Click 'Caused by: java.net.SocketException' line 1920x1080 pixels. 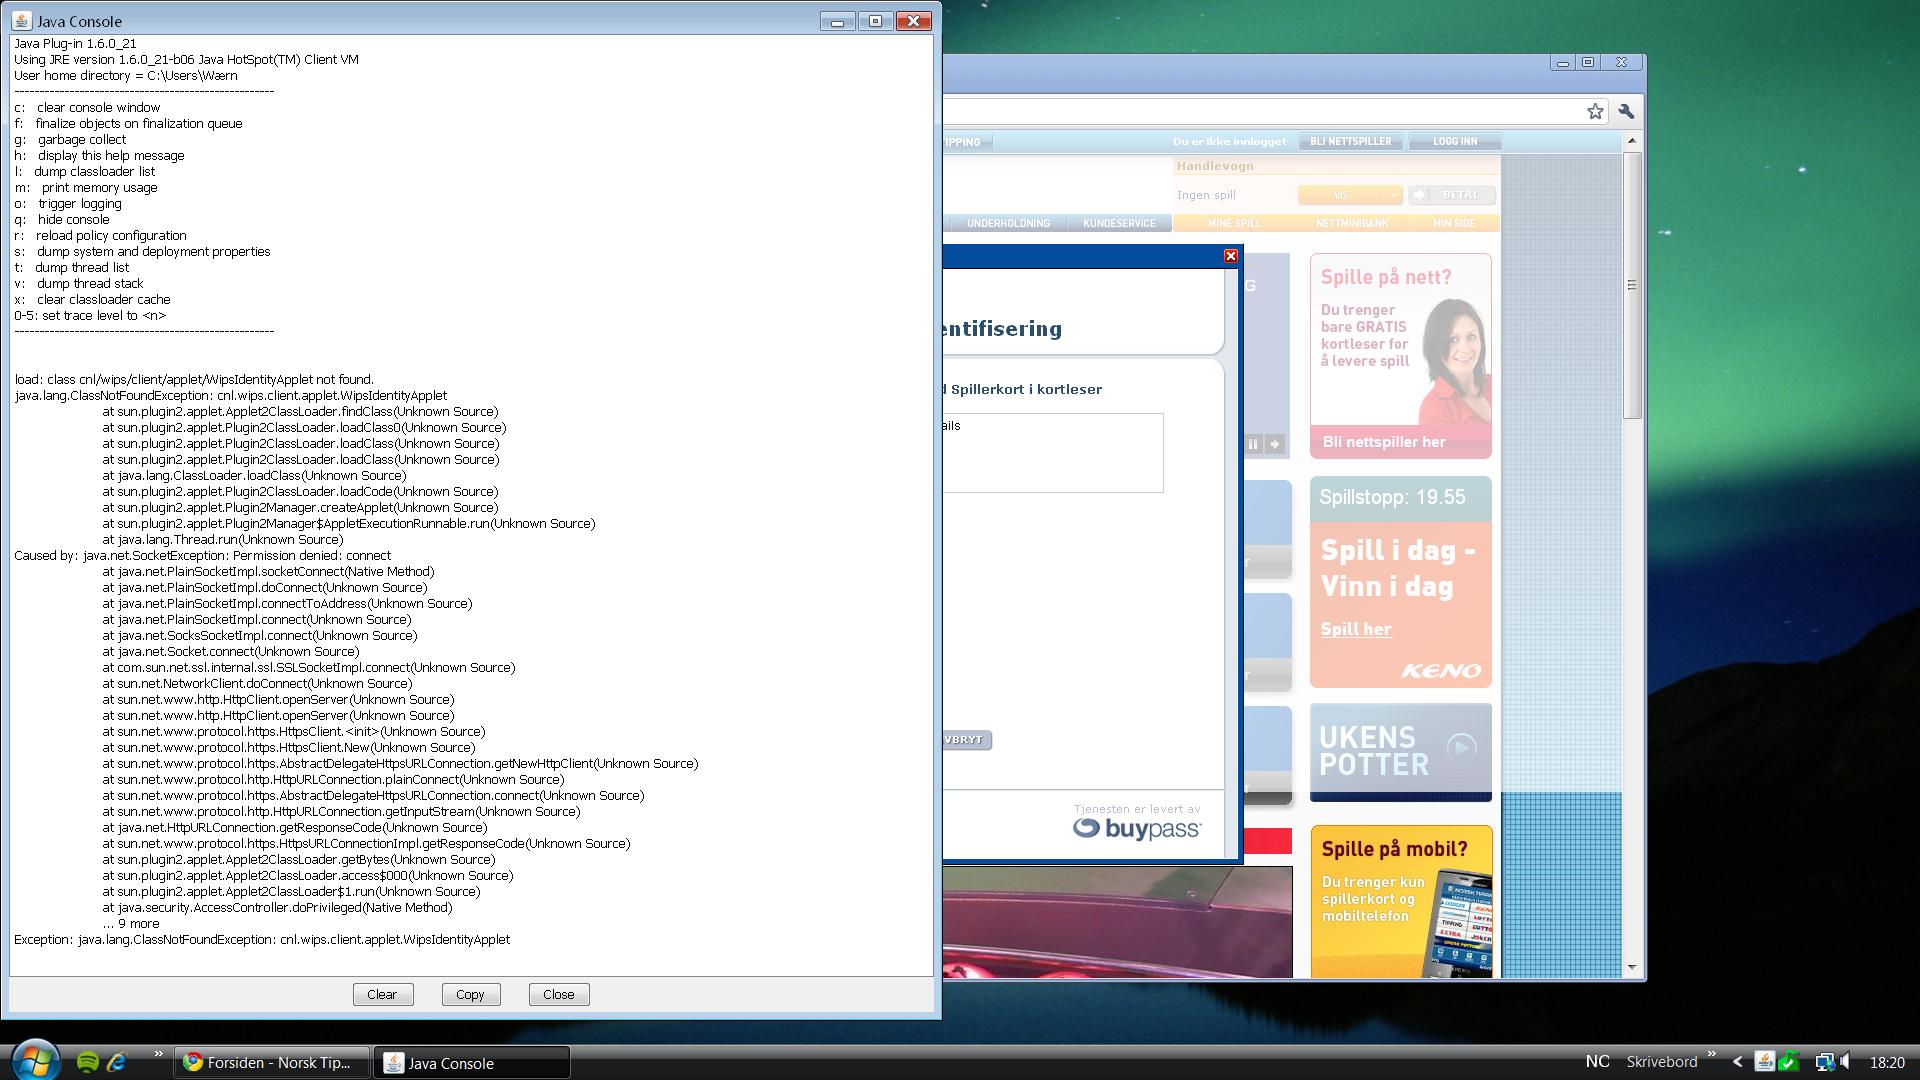[202, 555]
